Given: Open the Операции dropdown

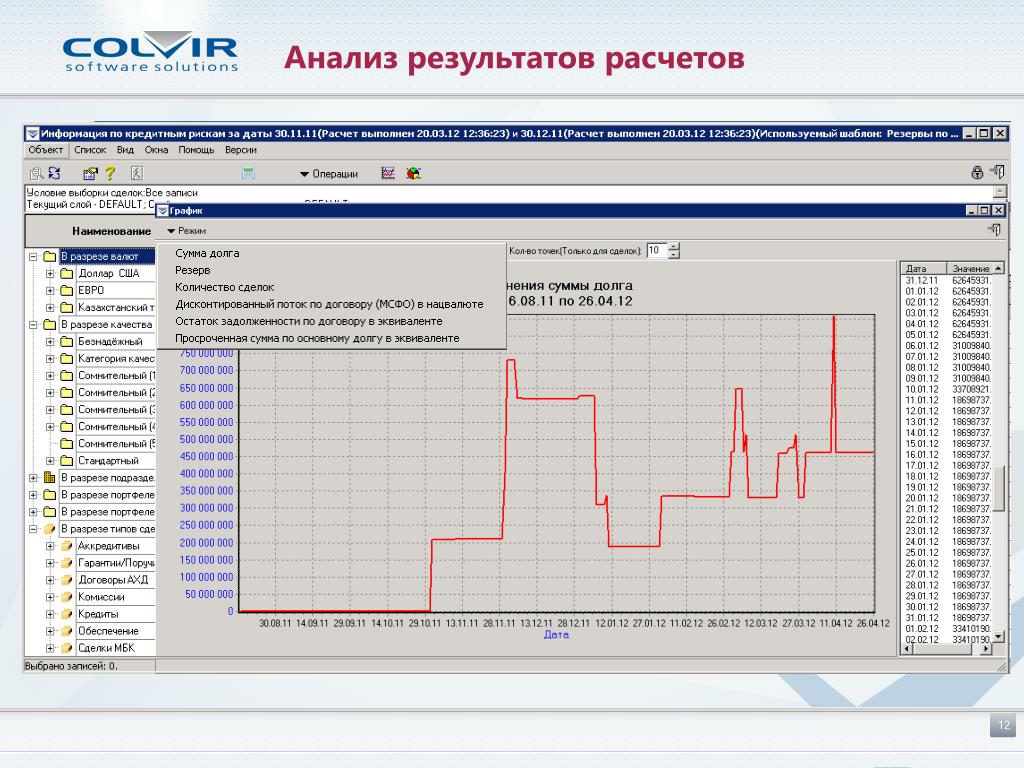Looking at the screenshot, I should [328, 174].
